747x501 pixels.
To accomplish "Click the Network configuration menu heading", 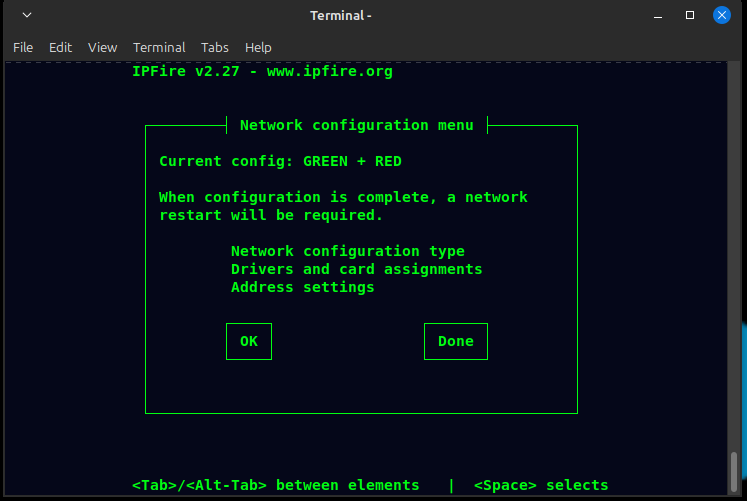I will (357, 125).
